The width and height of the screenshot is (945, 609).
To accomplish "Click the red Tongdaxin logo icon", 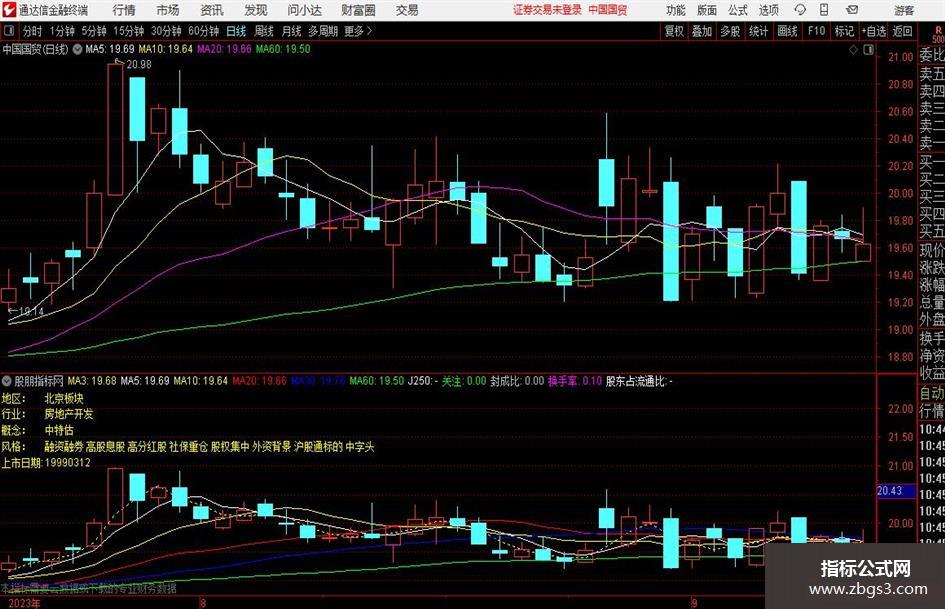I will coord(8,9).
